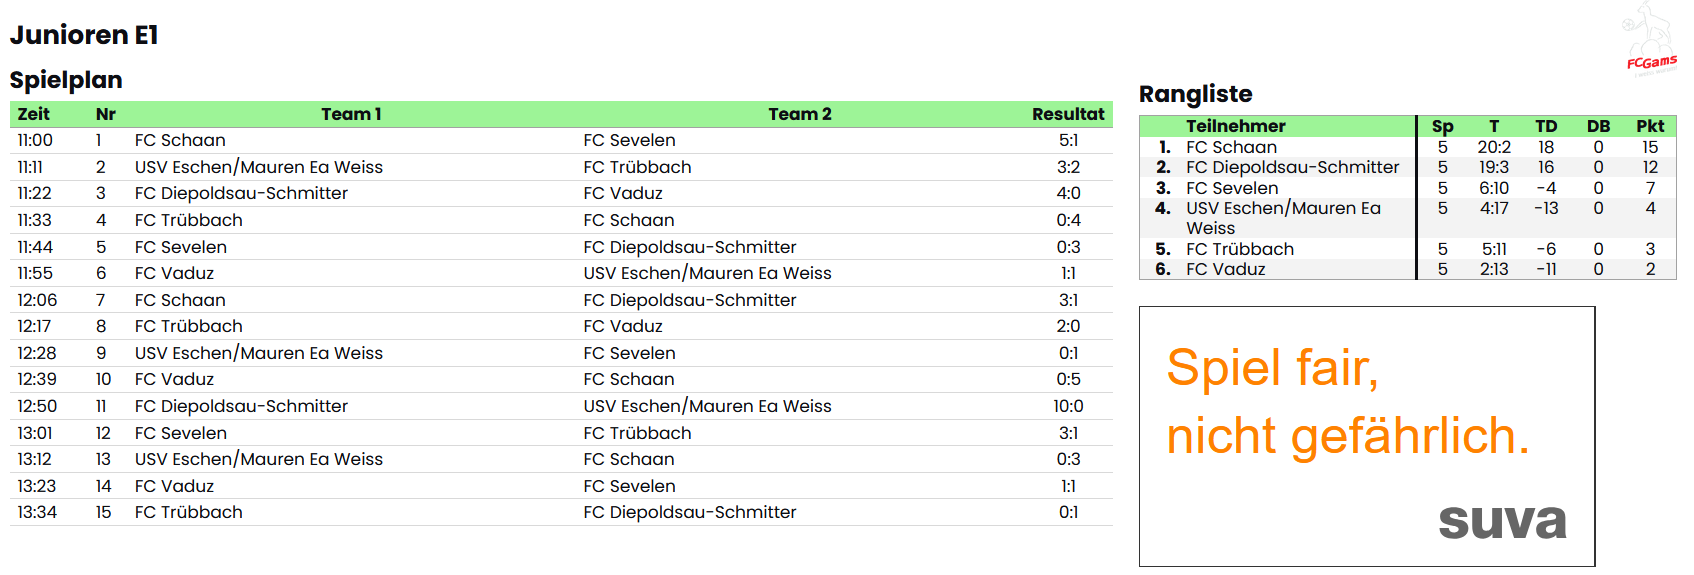Select sixth-ranked FC Vaduz in Rangliste
Screen dimensions: 1694x575
coord(1225,269)
